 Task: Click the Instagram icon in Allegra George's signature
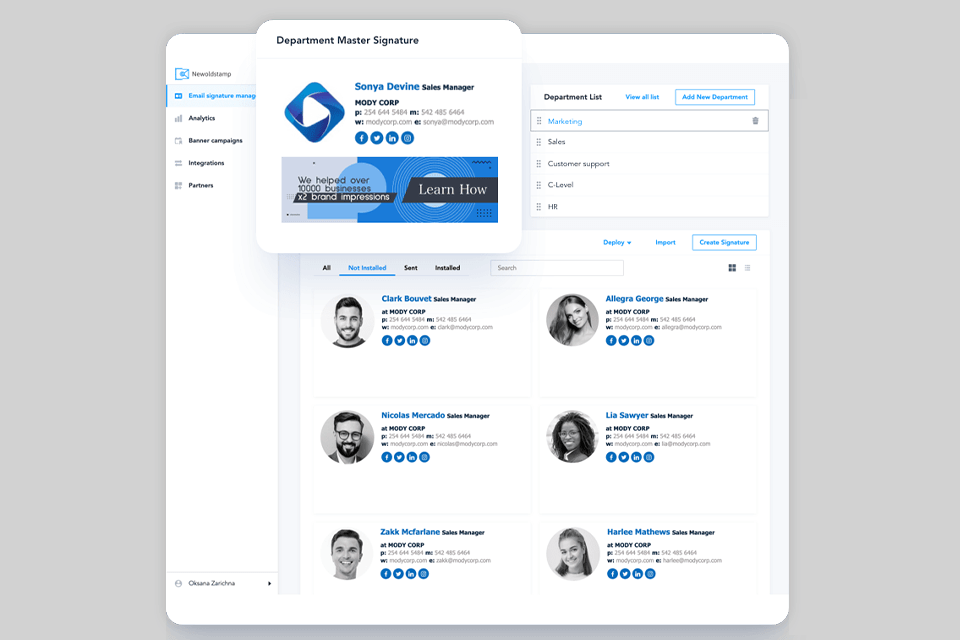[x=648, y=341]
